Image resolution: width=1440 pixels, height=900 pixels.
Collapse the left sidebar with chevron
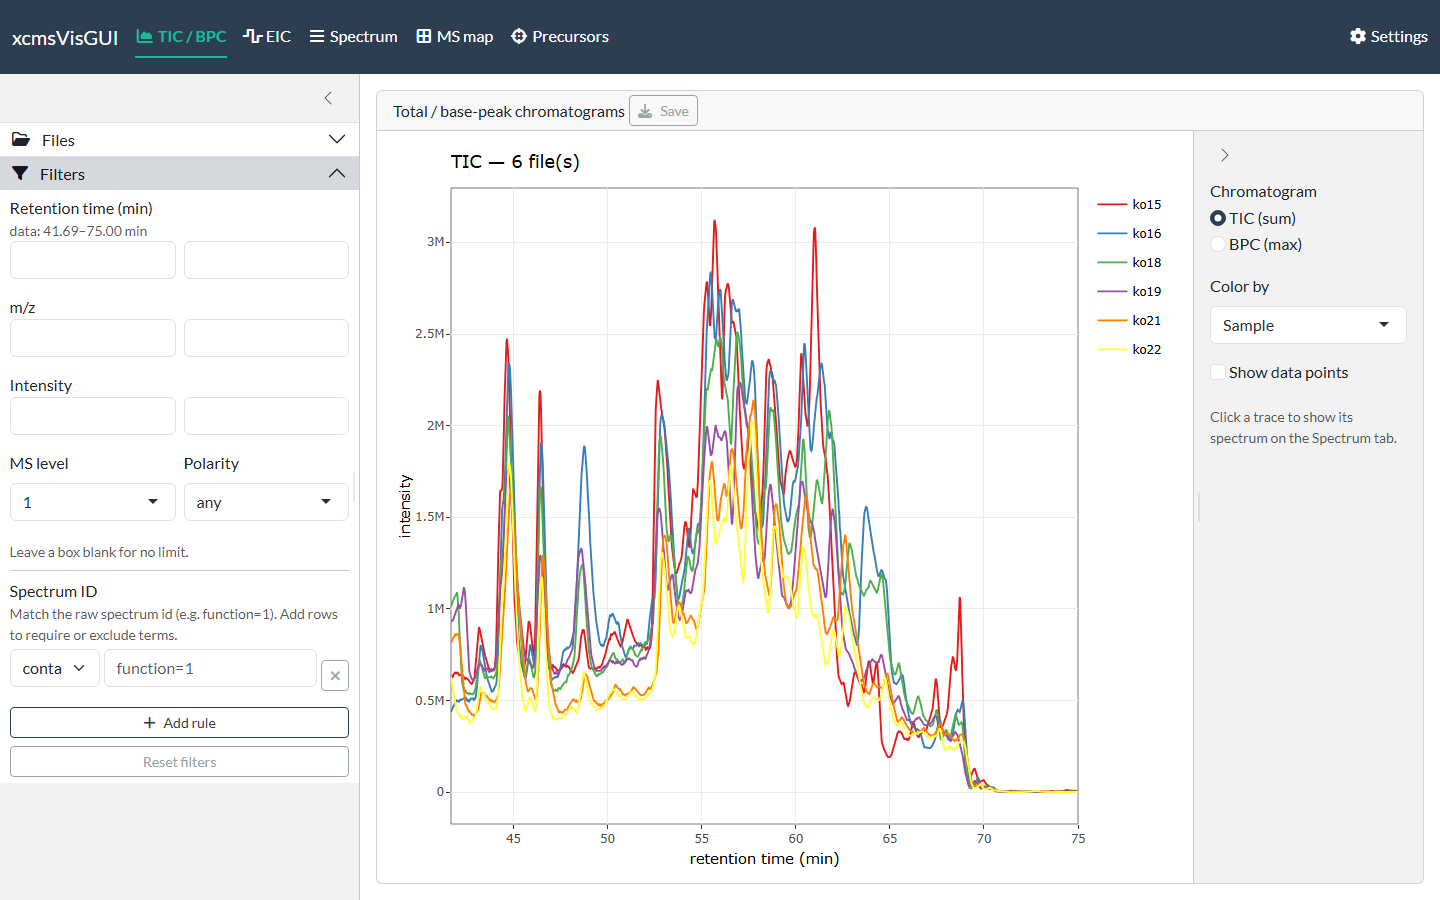tap(328, 98)
